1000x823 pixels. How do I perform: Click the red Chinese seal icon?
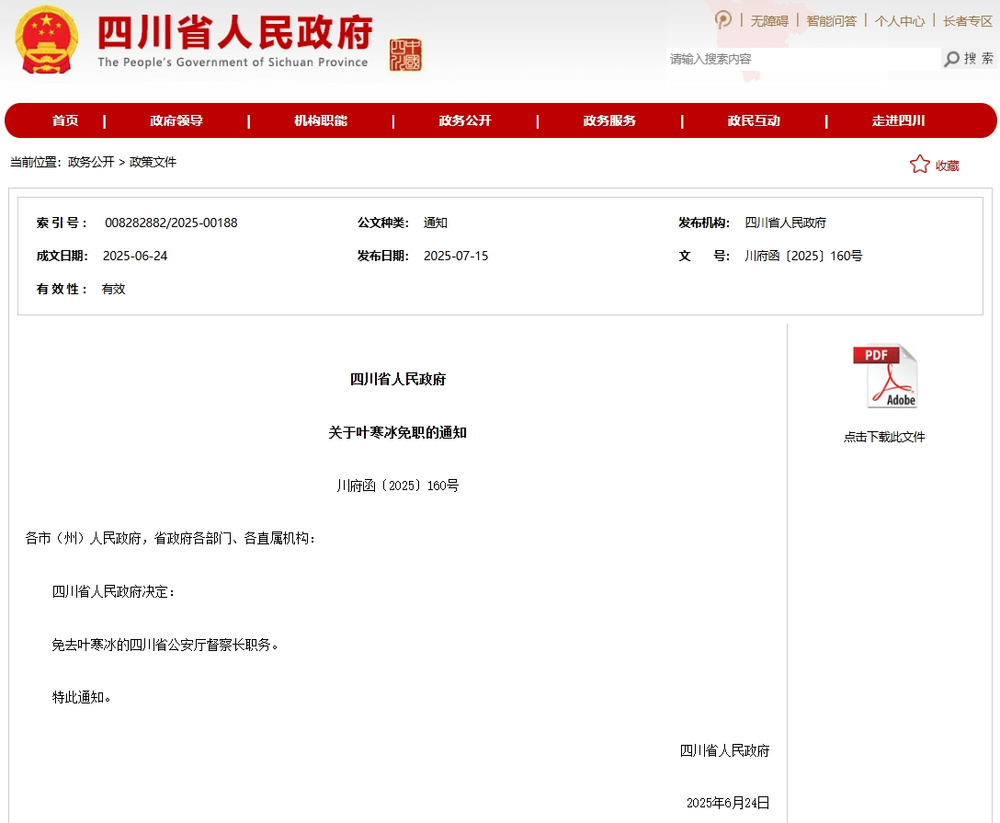[406, 54]
